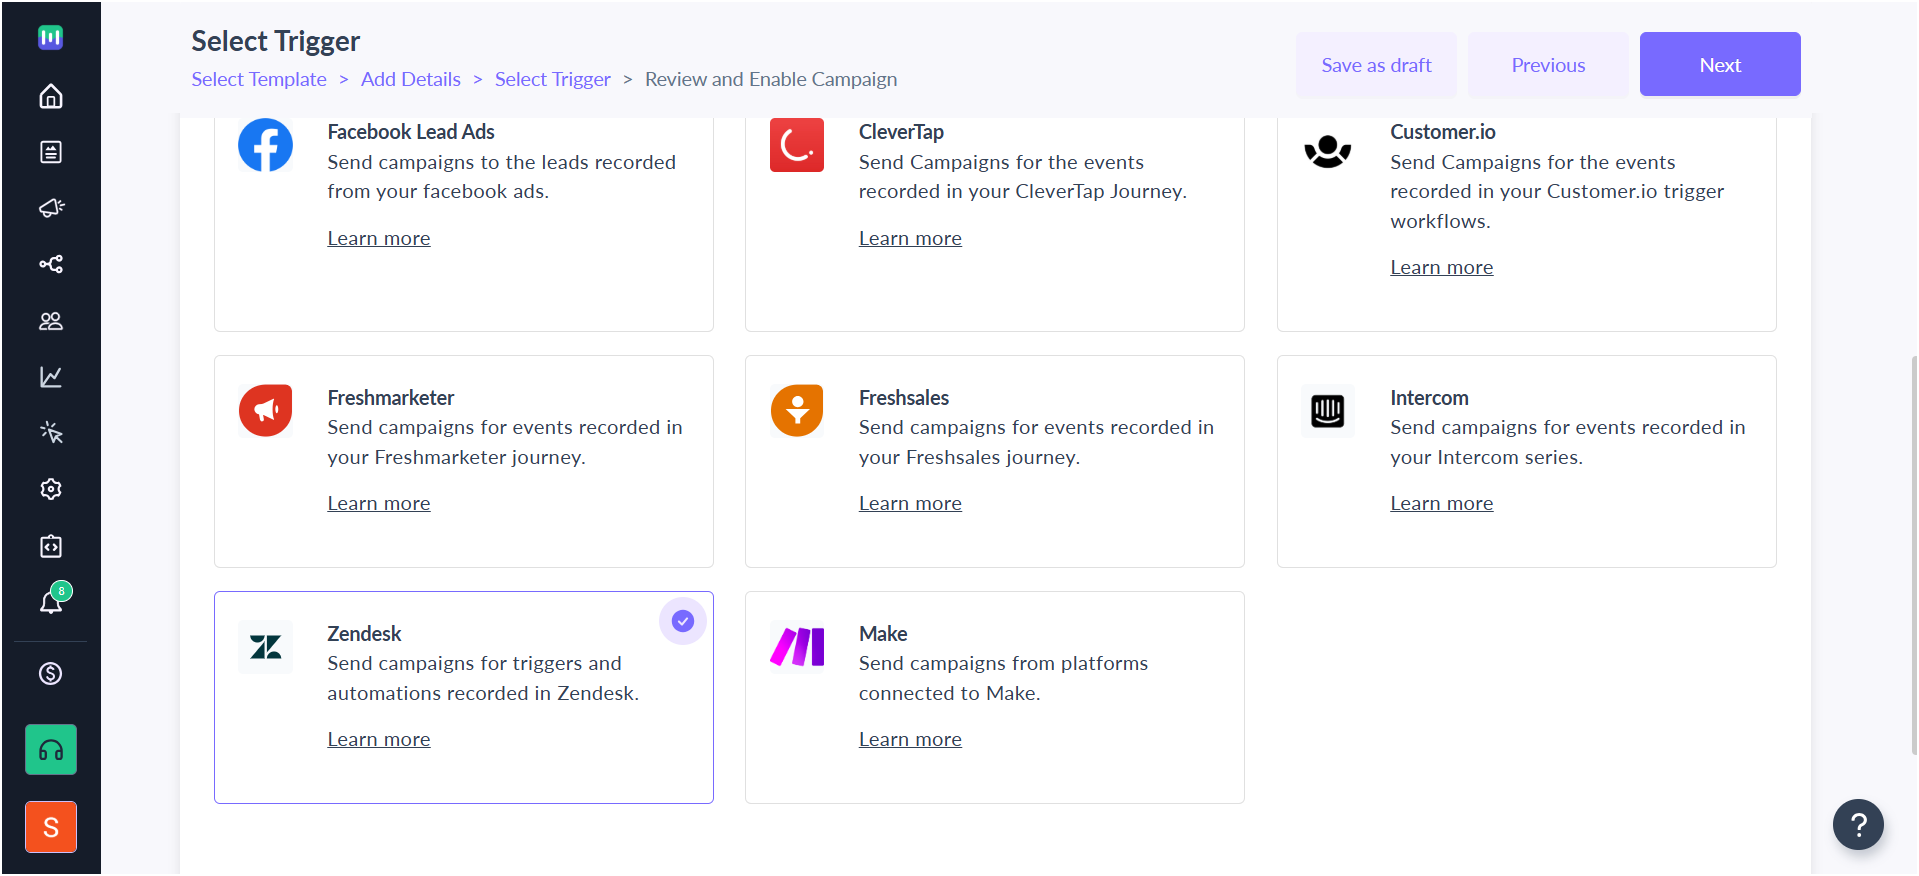Open the billing dollar icon in the sidebar
Viewport: 1919px width, 876px height.
[51, 674]
